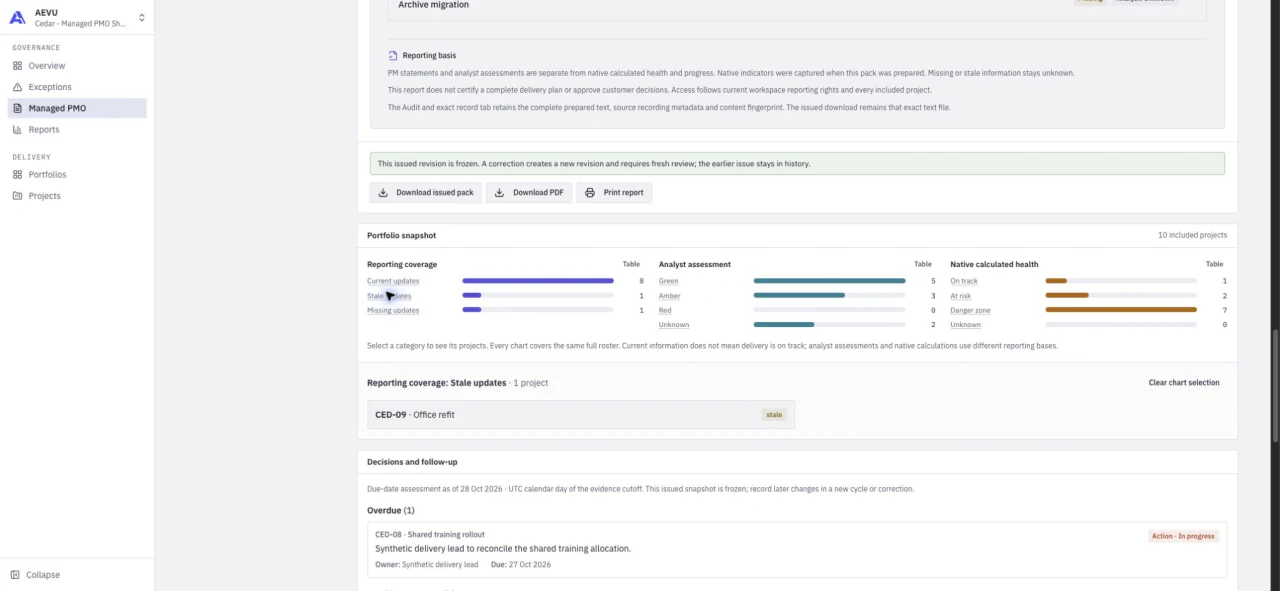Click the Owner: Synthetic delivery lead text
1280x591 pixels.
point(427,565)
